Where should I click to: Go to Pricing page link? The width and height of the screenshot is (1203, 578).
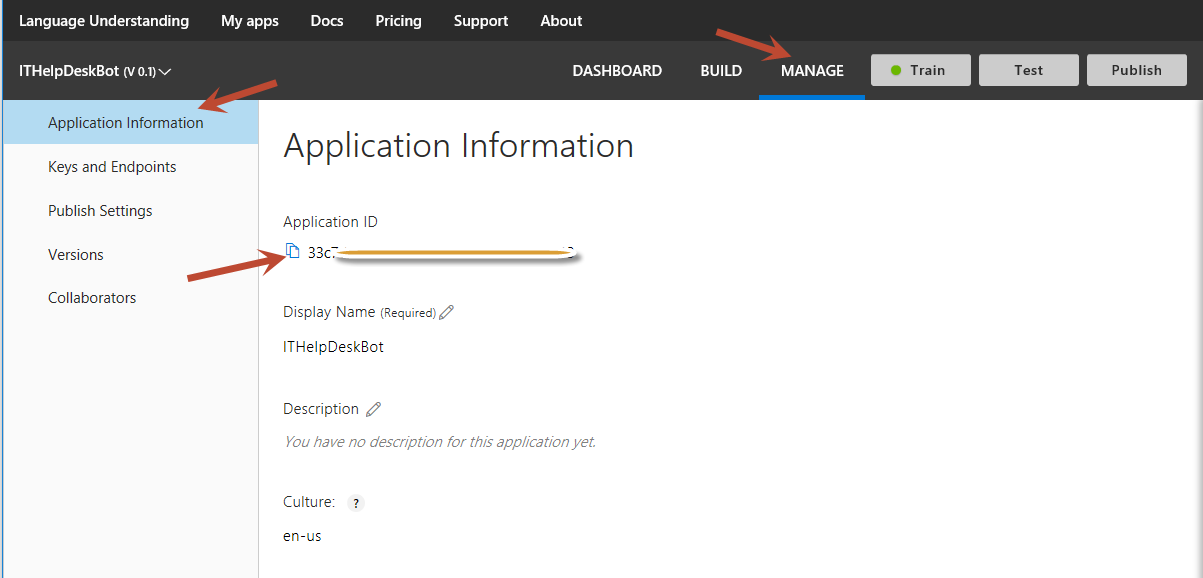(x=399, y=20)
